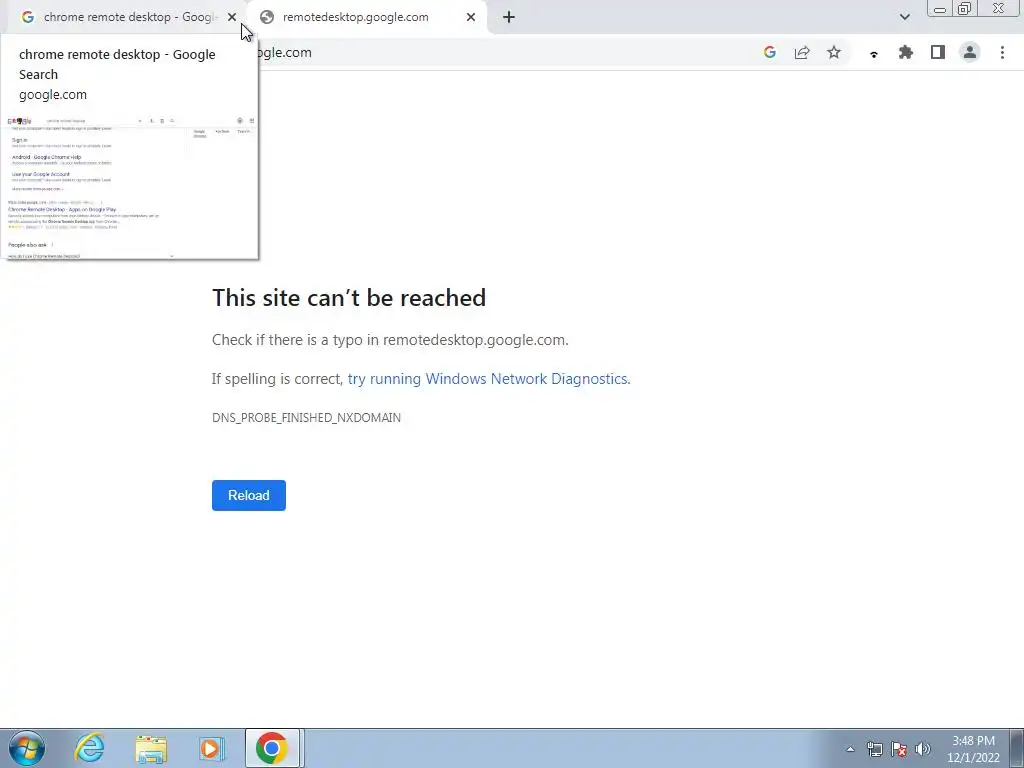Click the Chrome taskbar icon
The image size is (1024, 768).
pos(272,748)
